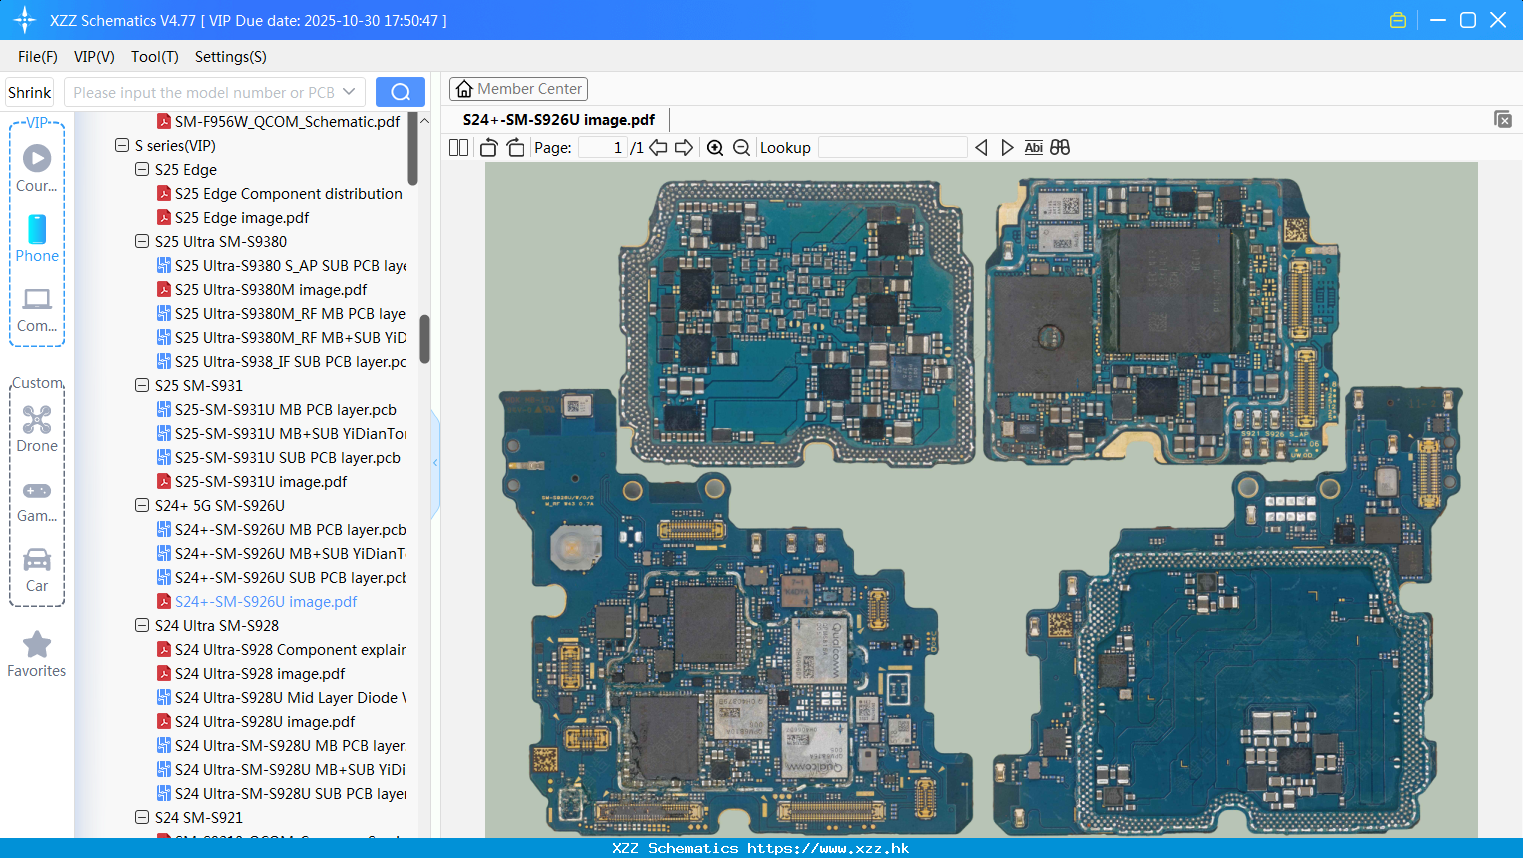Click the yellow toolbox icon in title bar

tap(1398, 20)
